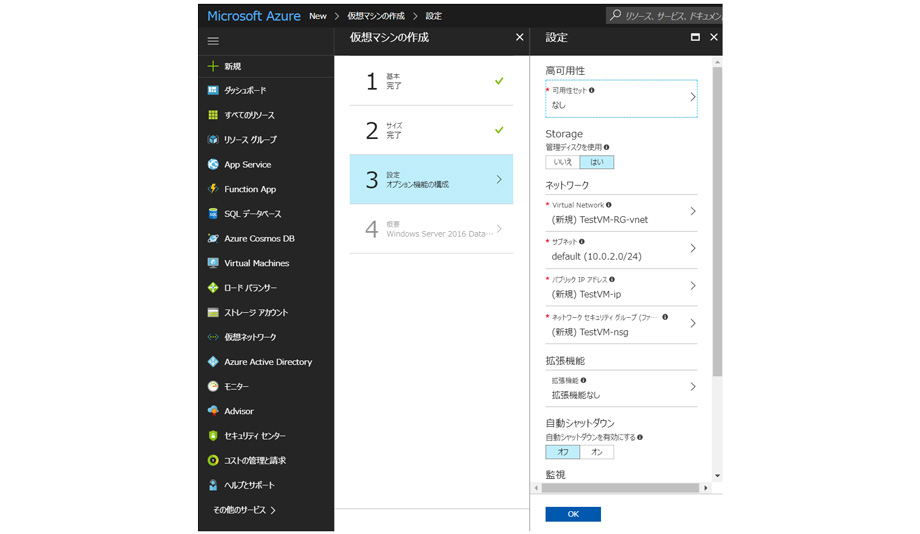Open Azure Active Directory icon

pos(213,362)
